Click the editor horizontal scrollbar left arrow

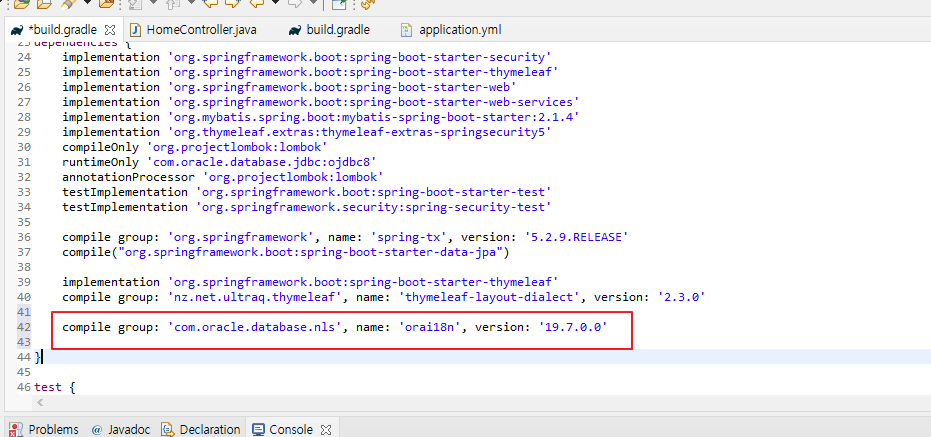pyautogui.click(x=40, y=403)
